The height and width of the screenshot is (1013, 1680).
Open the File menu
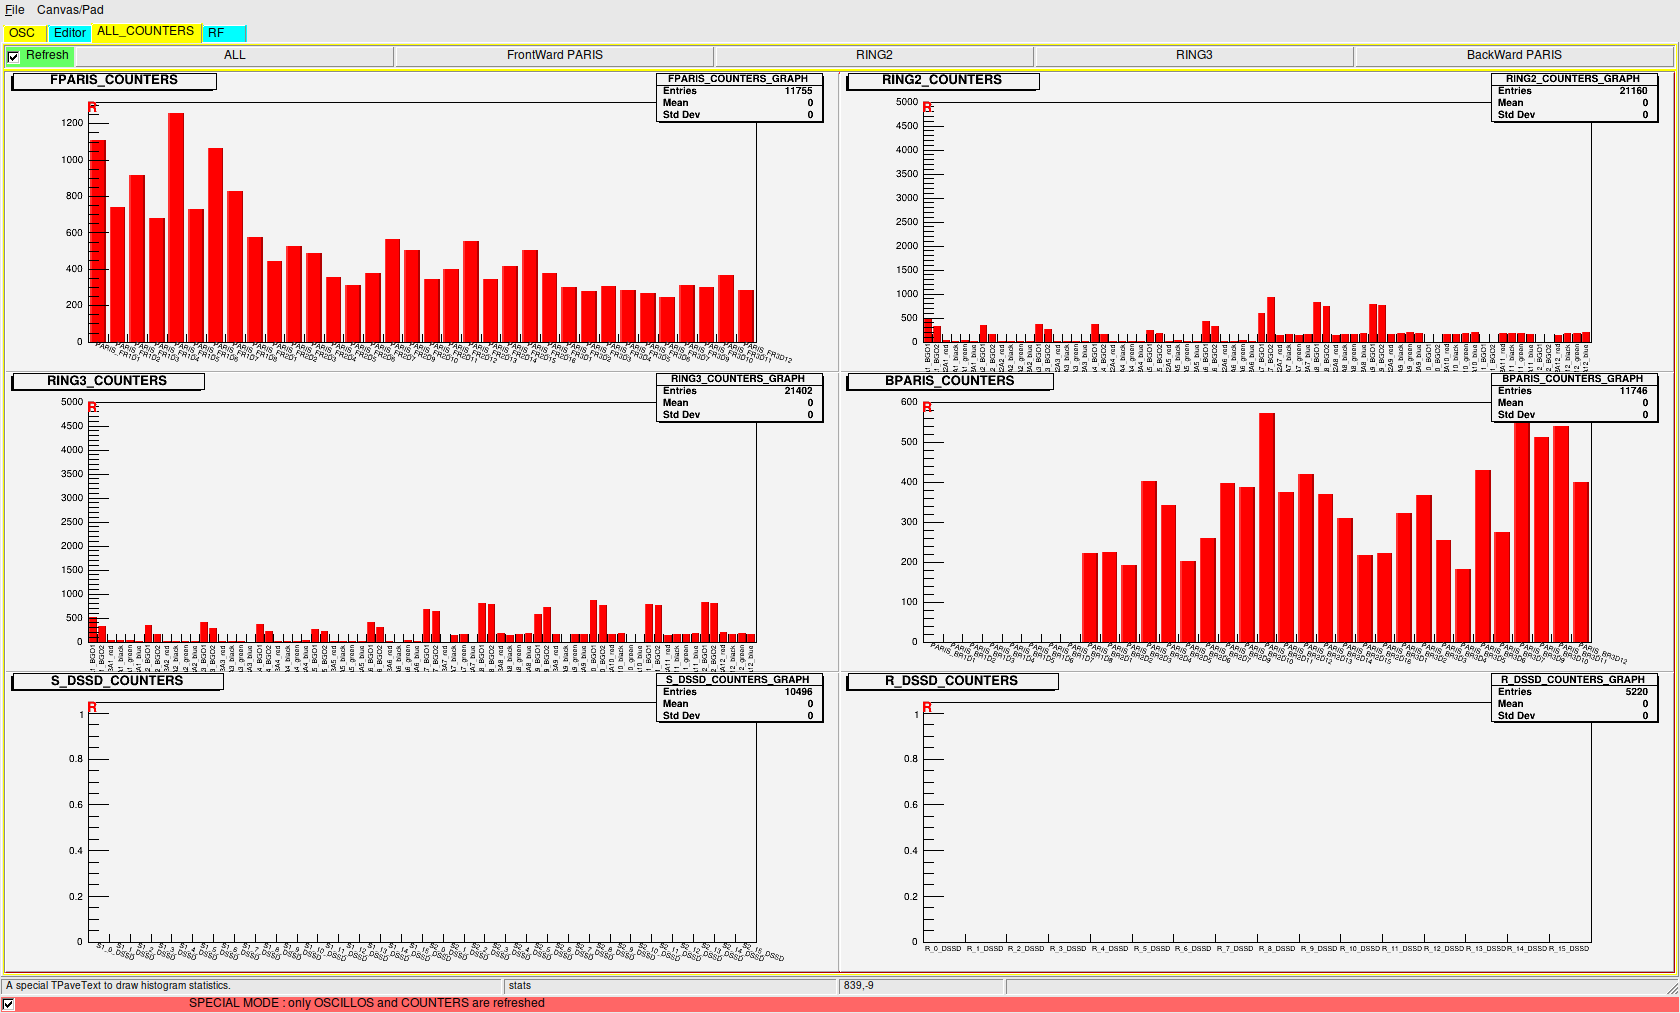click(15, 10)
